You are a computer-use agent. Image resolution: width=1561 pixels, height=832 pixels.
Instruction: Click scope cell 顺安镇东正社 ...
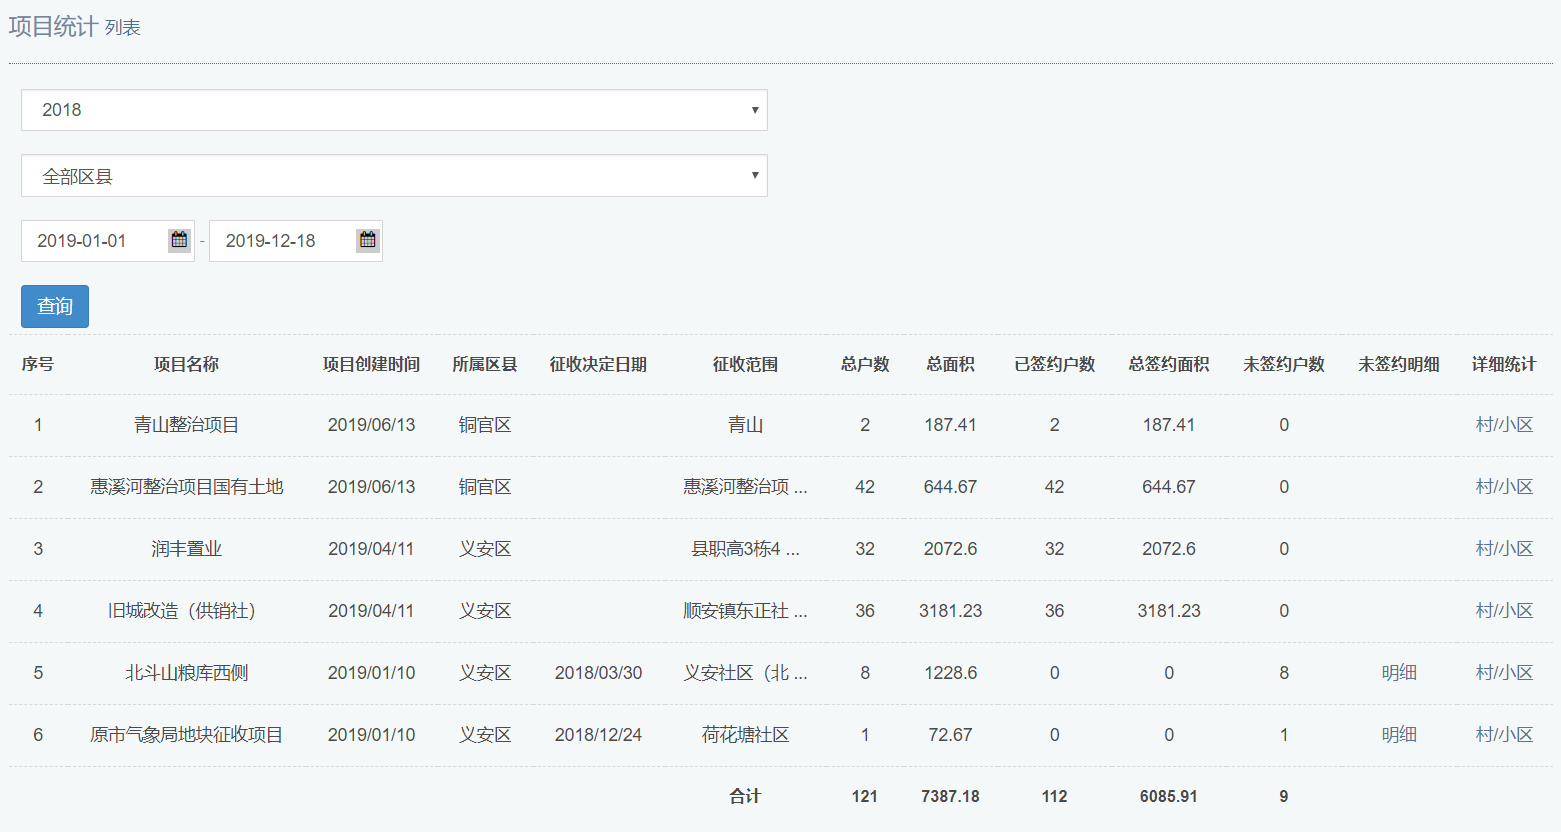[745, 611]
